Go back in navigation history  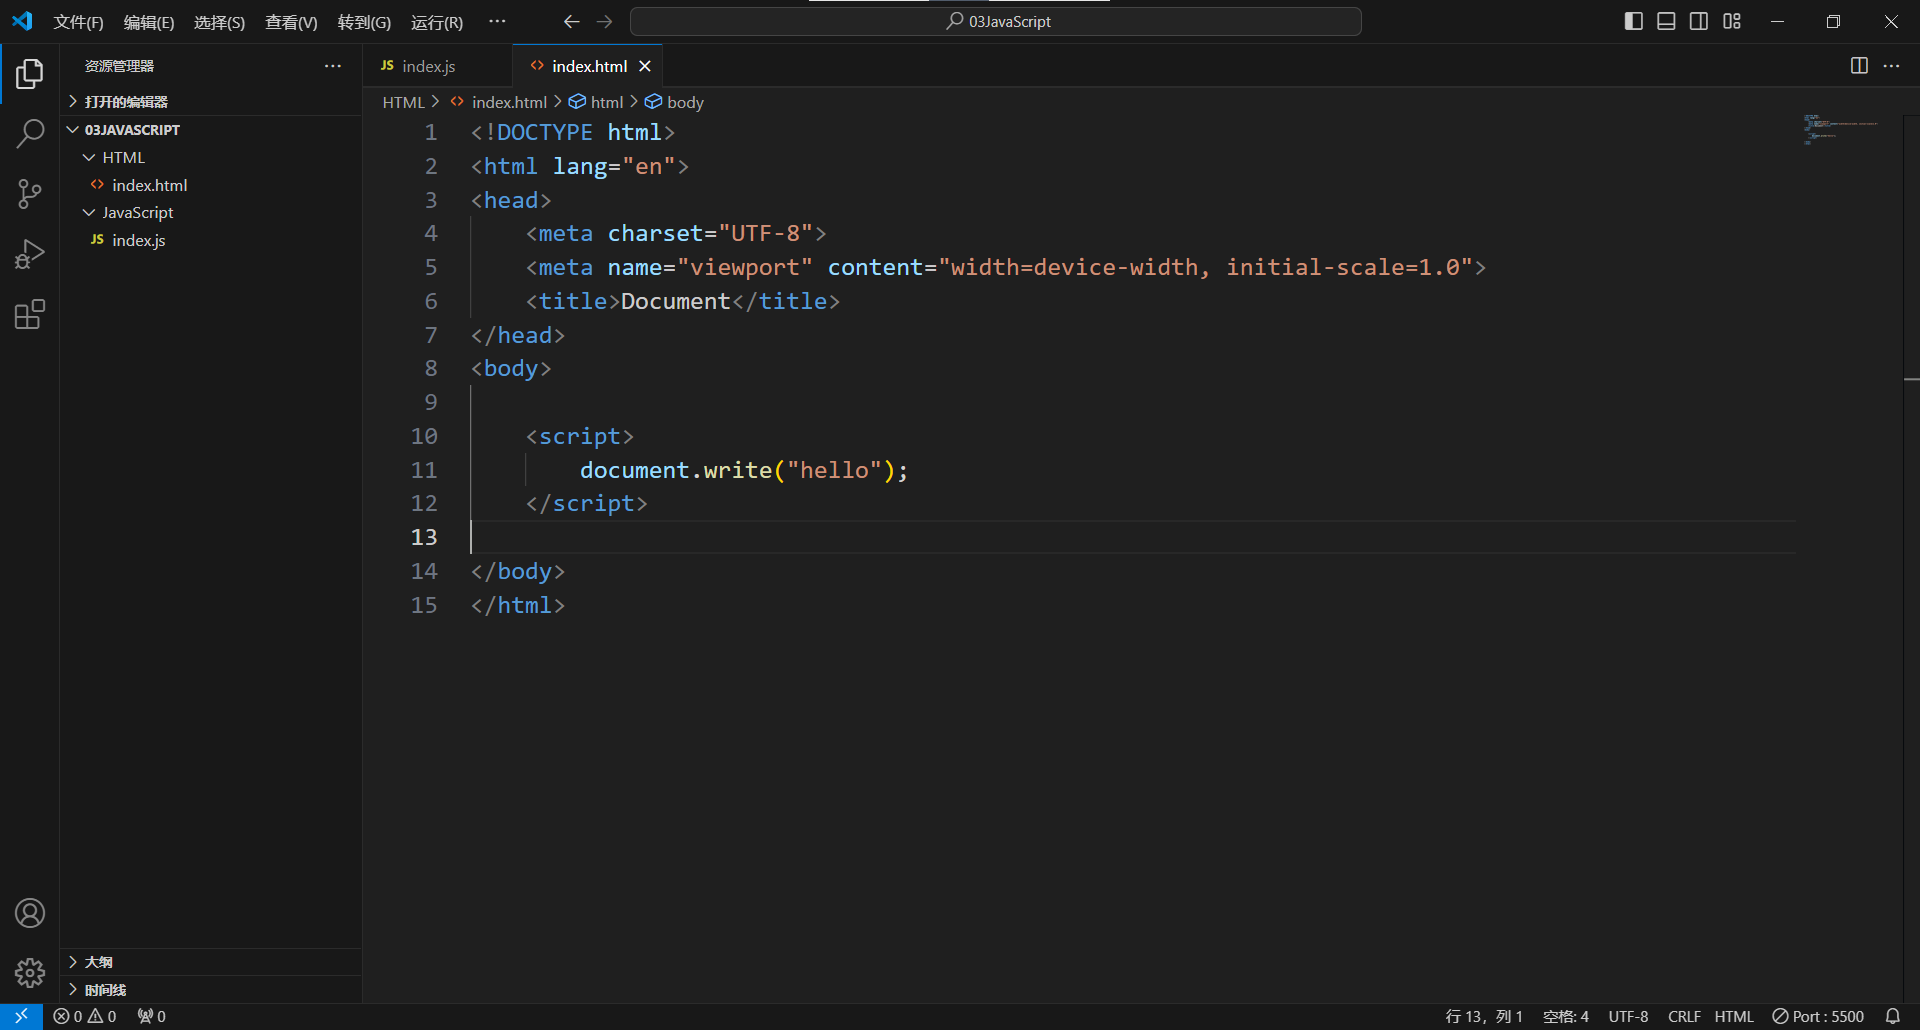coord(572,21)
